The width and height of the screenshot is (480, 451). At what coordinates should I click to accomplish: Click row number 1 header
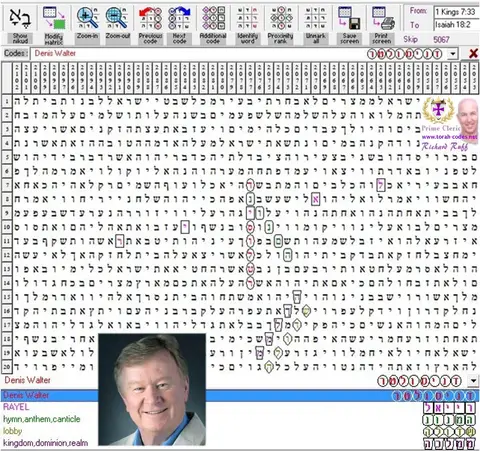6,101
